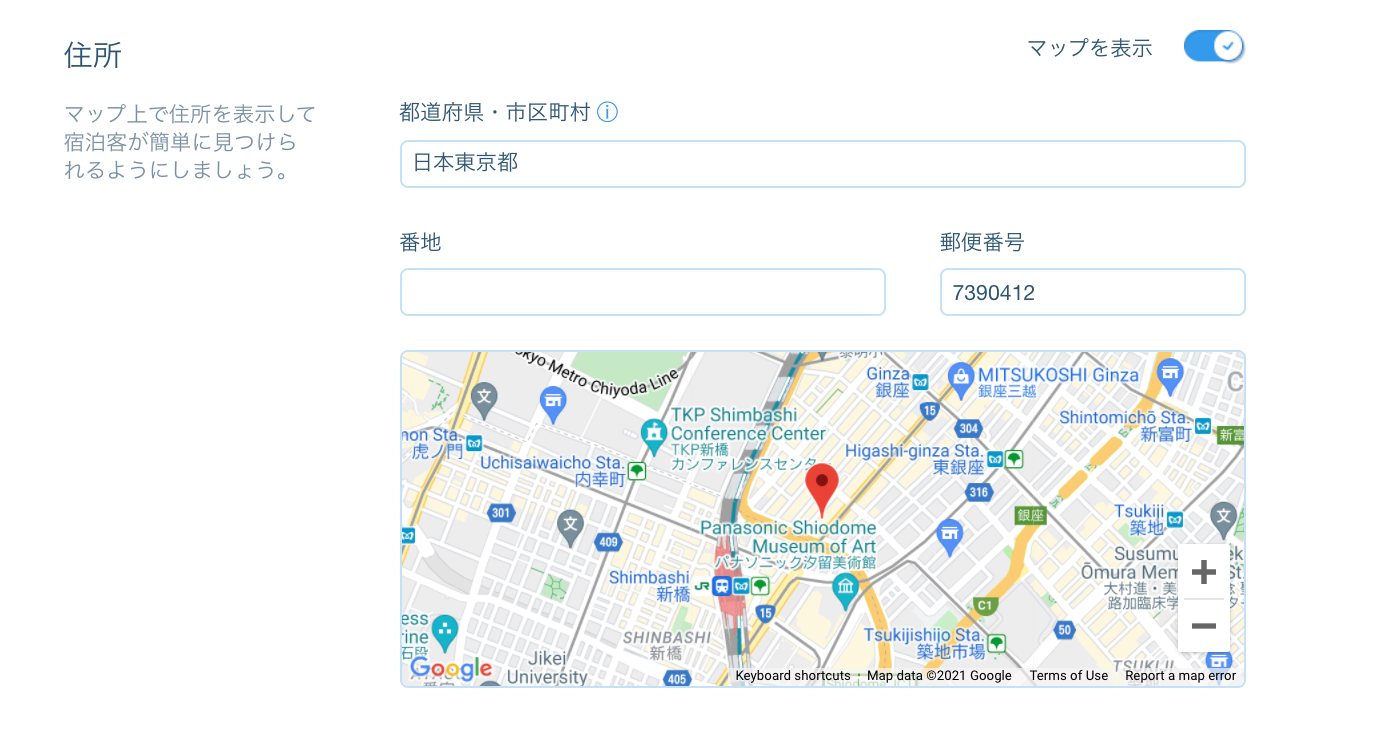The height and width of the screenshot is (734, 1386).
Task: Open Keyboard shortcuts on the map
Action: pos(792,676)
